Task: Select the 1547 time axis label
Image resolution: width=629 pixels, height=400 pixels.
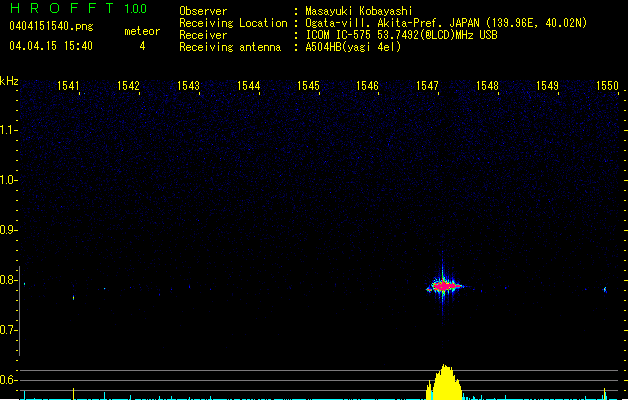Action: tap(427, 86)
